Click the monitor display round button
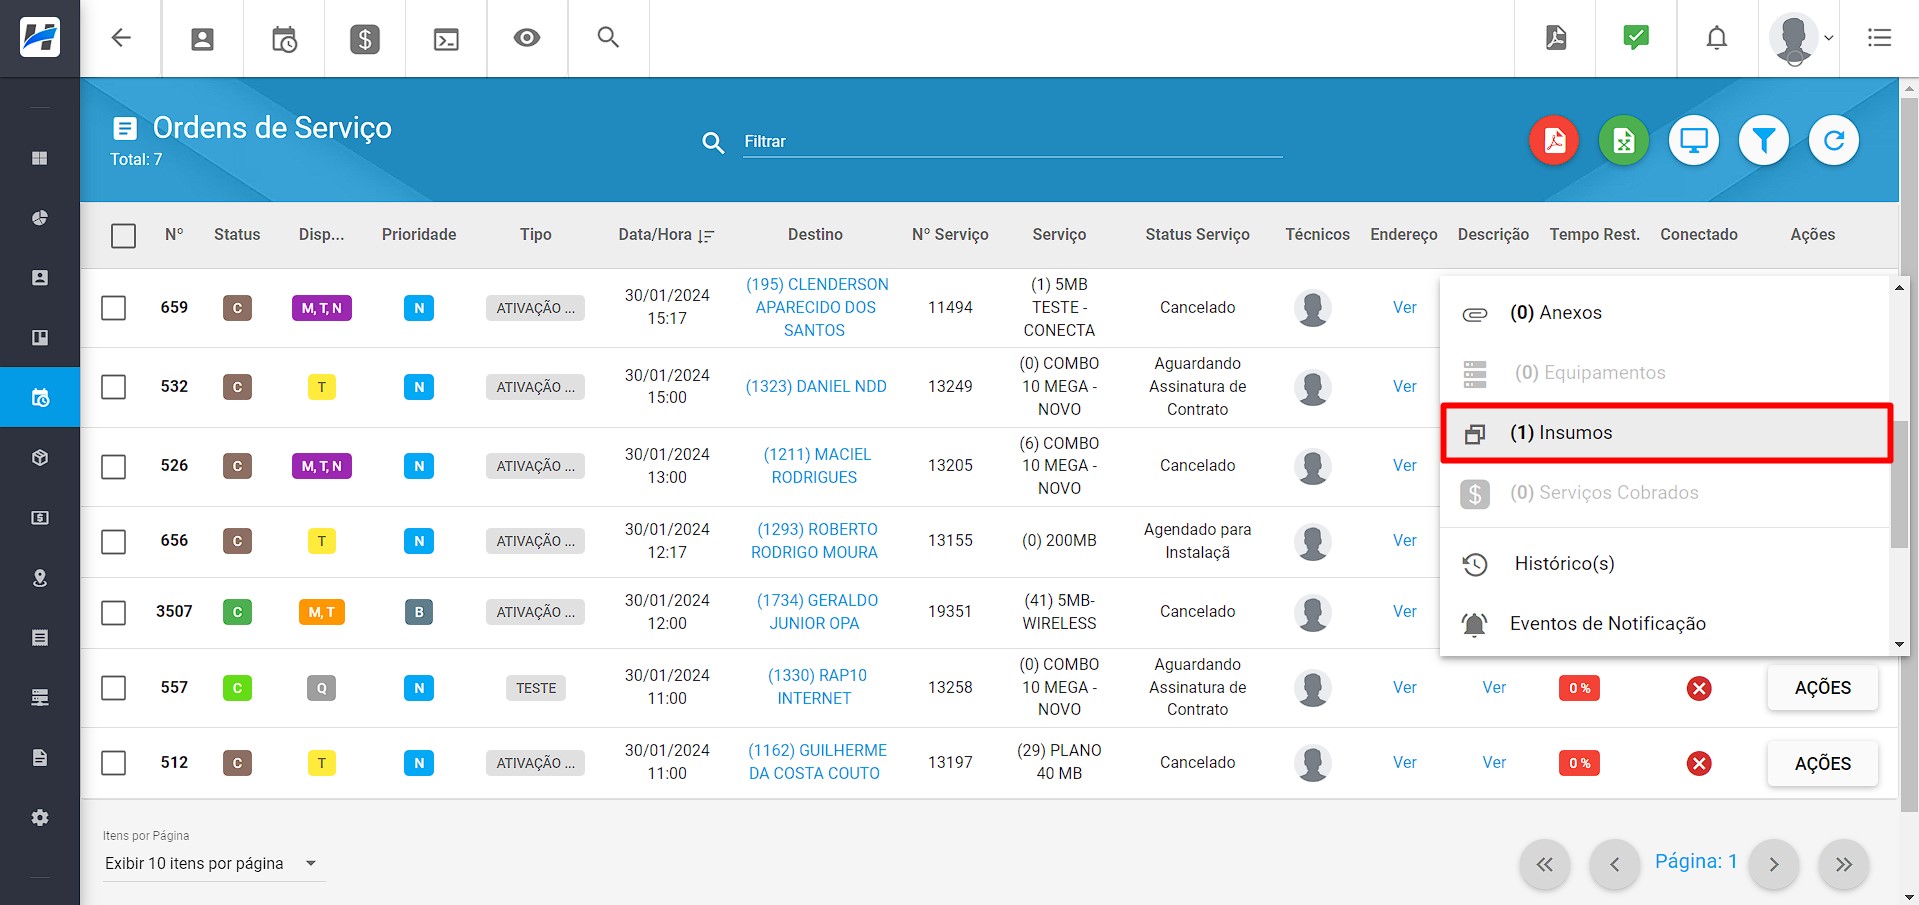The image size is (1919, 905). [x=1694, y=140]
